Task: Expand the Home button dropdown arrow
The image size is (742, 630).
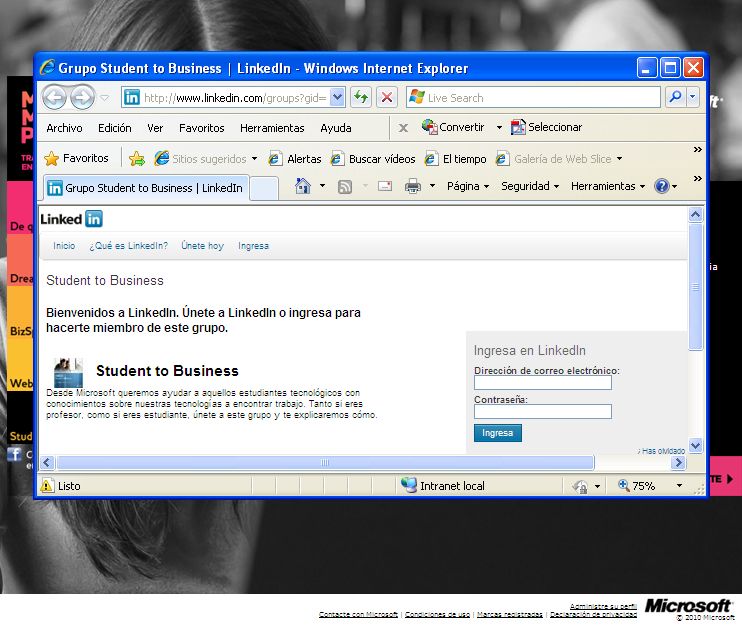Action: 322,186
